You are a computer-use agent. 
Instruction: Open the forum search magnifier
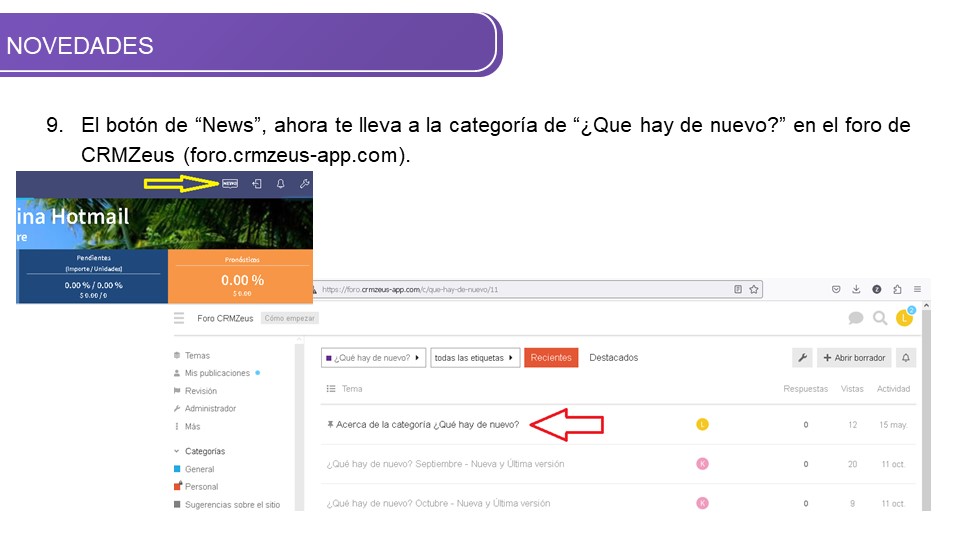pos(880,318)
